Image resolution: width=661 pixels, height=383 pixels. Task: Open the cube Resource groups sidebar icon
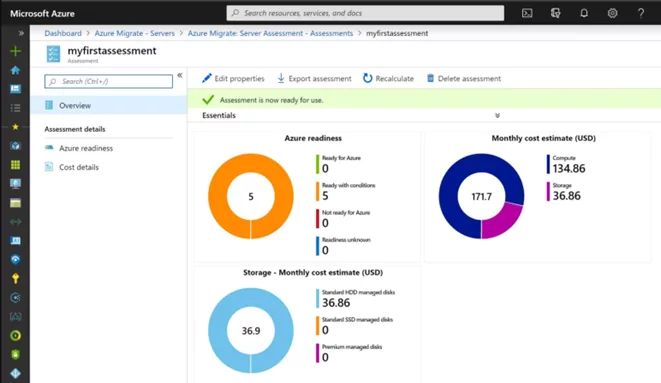click(x=15, y=146)
